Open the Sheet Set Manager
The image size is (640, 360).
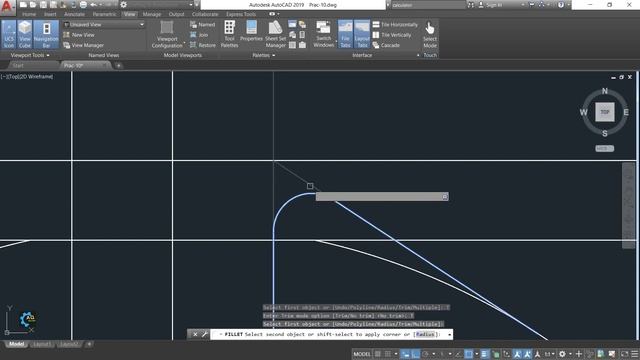coord(276,34)
